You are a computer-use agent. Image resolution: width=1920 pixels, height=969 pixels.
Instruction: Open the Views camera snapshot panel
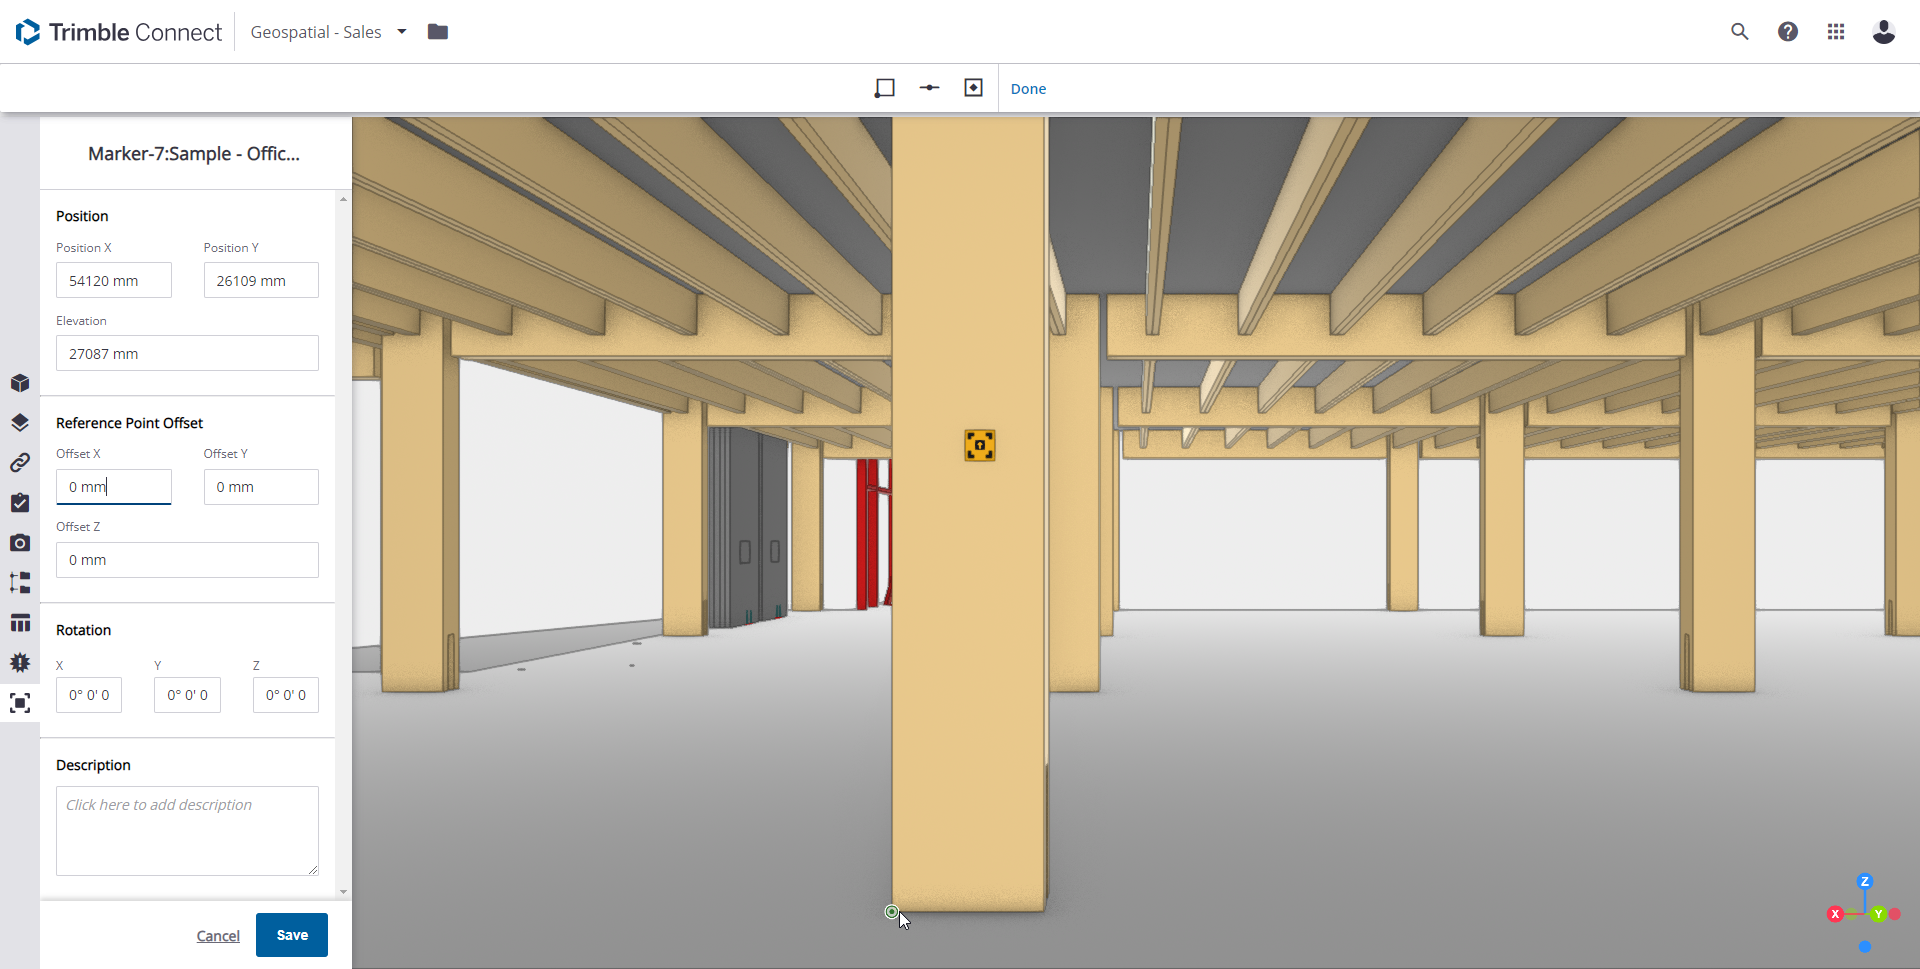pos(20,543)
